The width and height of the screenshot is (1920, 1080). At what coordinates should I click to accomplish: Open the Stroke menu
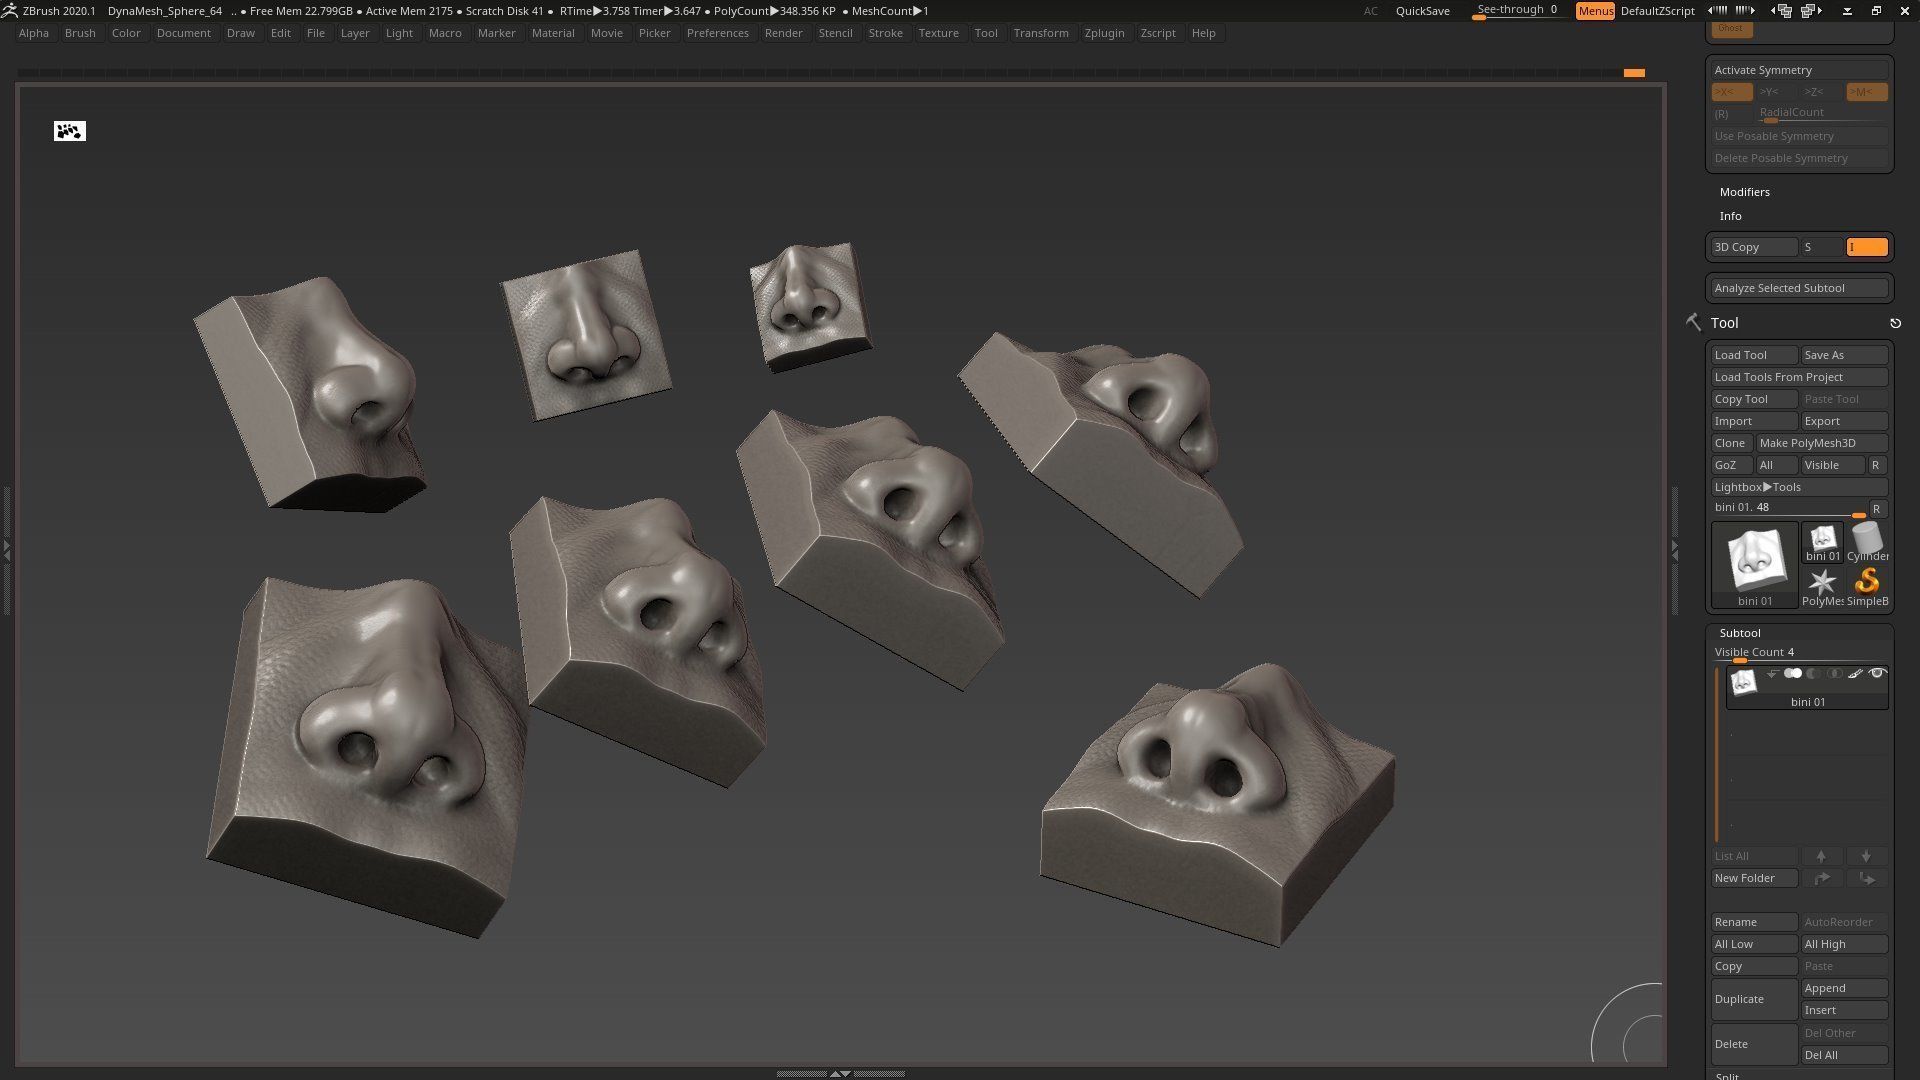[885, 33]
